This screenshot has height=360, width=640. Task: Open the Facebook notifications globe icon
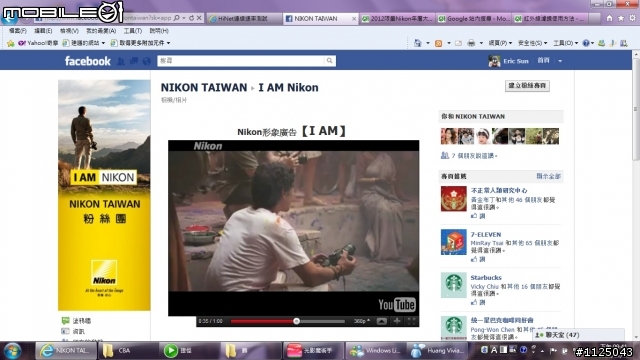click(147, 61)
